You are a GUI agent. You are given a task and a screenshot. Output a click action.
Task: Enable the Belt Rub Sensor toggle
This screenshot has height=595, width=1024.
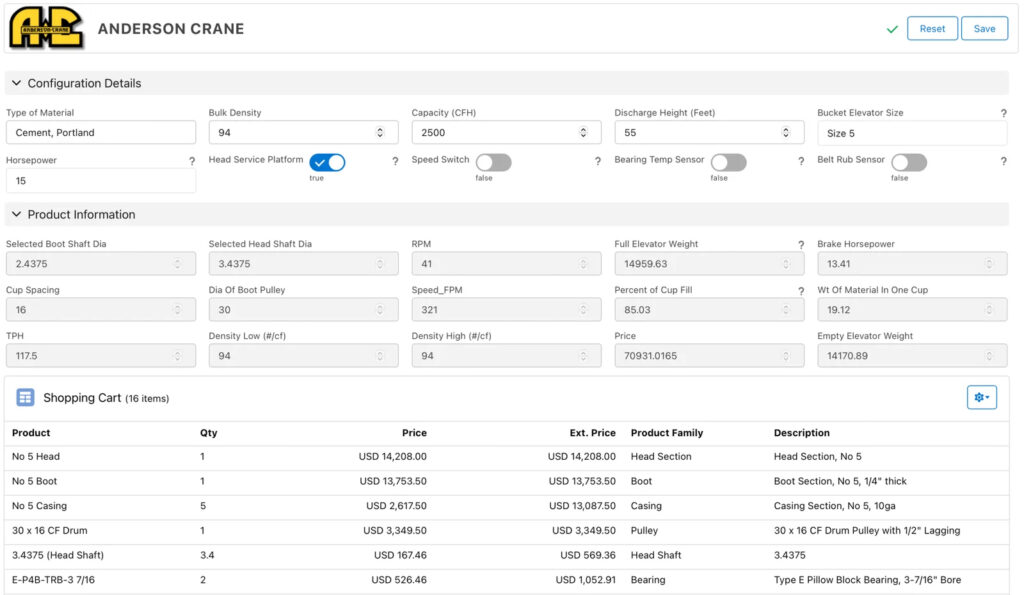point(908,162)
